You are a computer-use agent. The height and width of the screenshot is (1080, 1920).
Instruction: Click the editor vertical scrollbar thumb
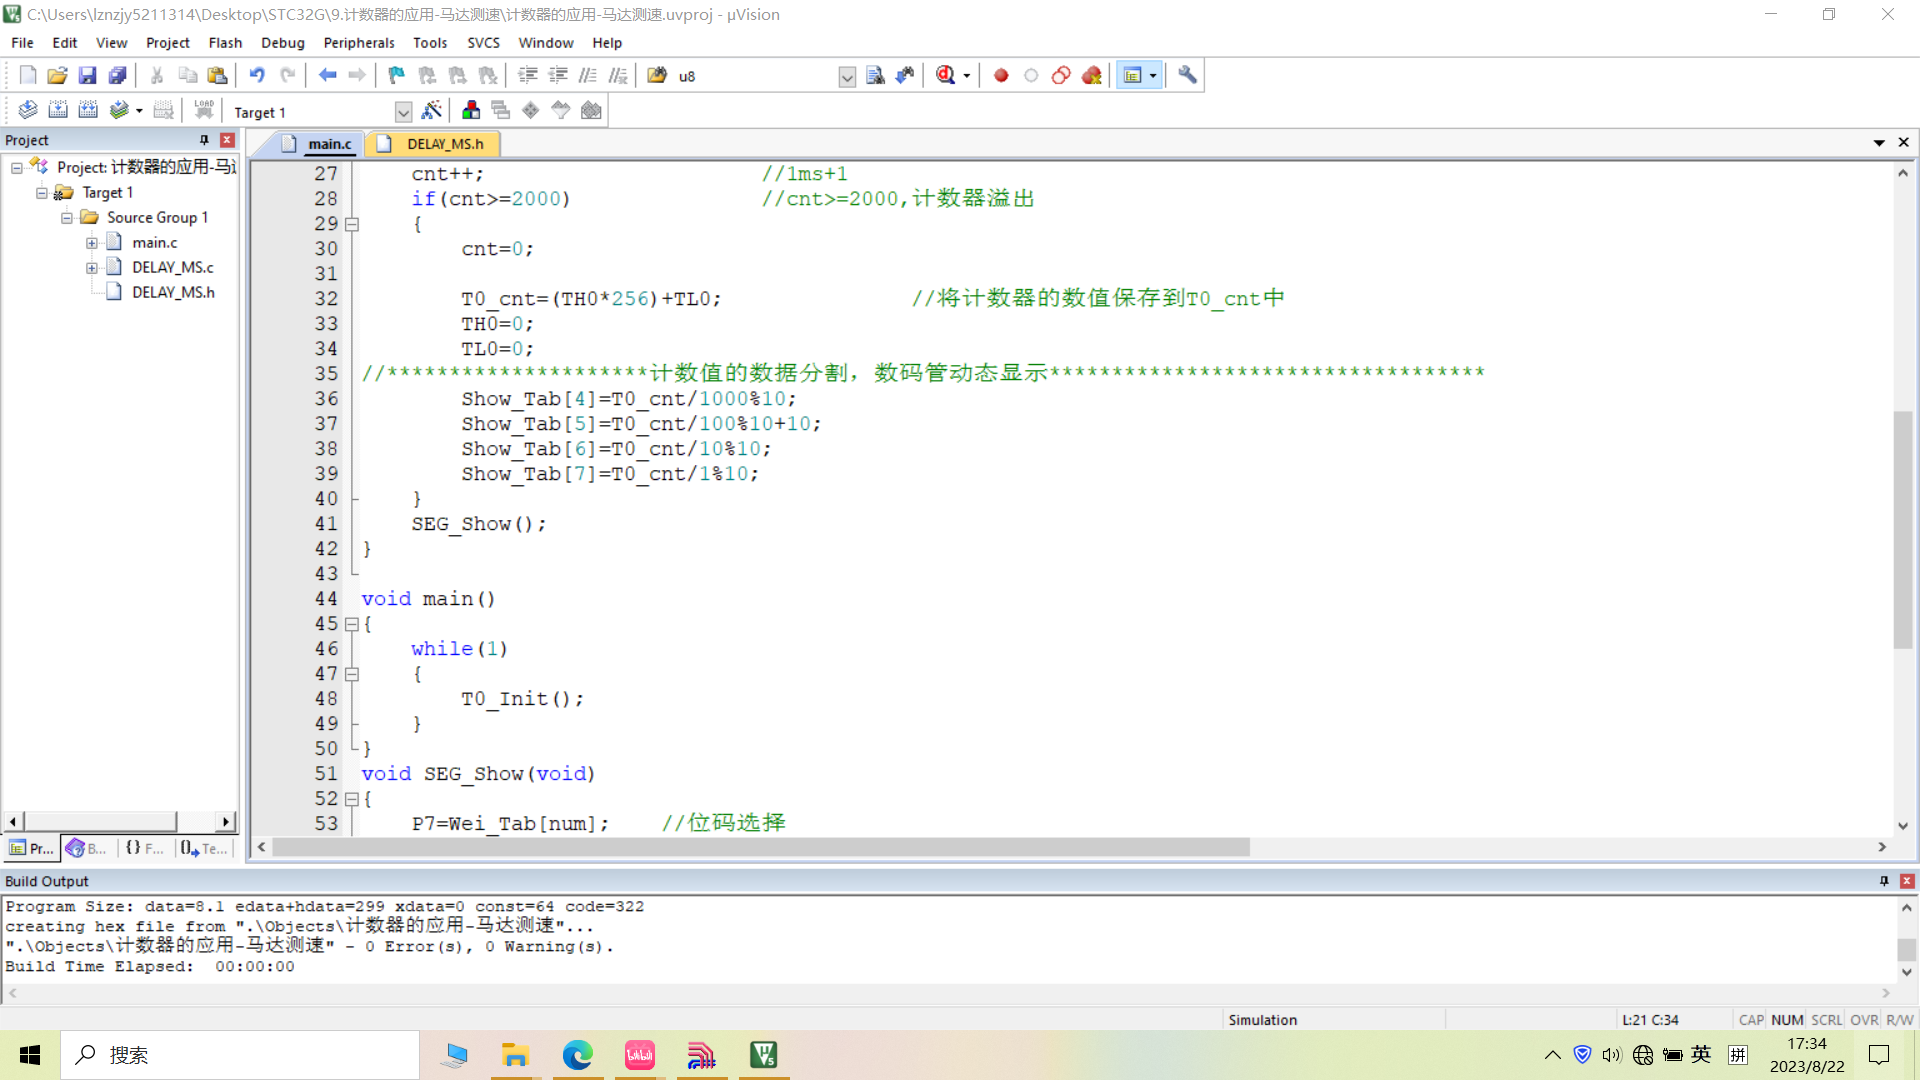pos(1903,529)
